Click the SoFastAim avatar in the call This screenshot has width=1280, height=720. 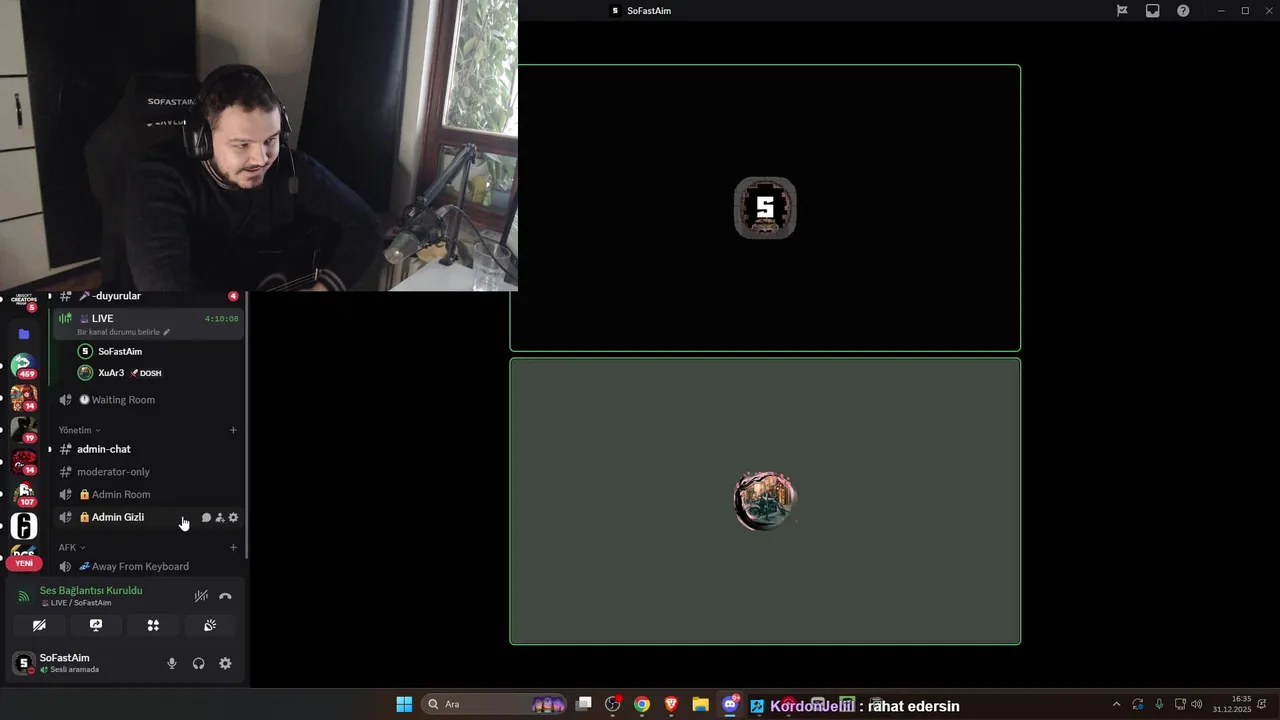tap(765, 208)
